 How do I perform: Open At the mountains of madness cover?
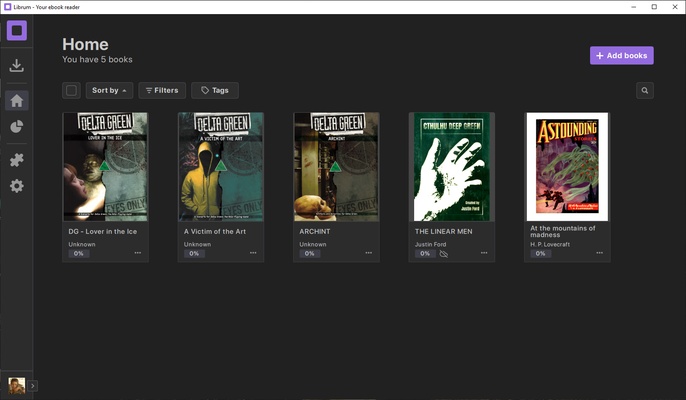[567, 166]
